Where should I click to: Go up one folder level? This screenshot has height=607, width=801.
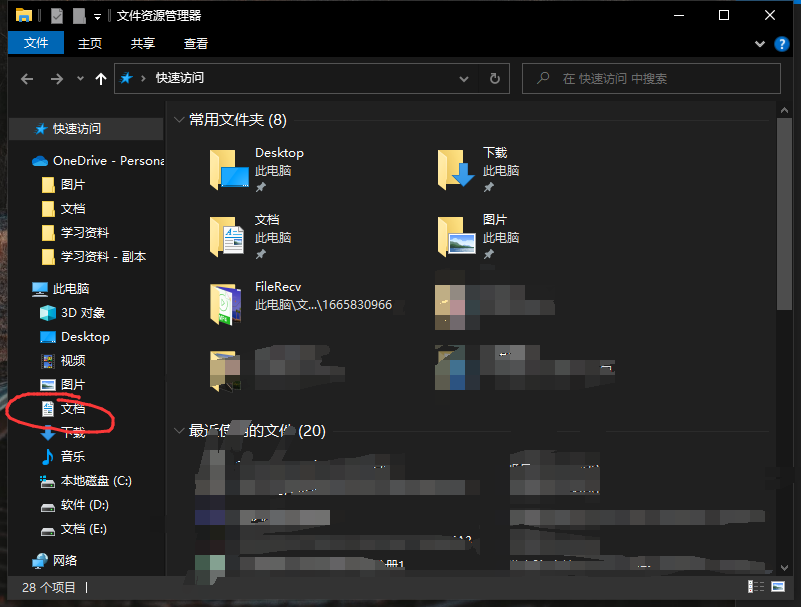100,78
